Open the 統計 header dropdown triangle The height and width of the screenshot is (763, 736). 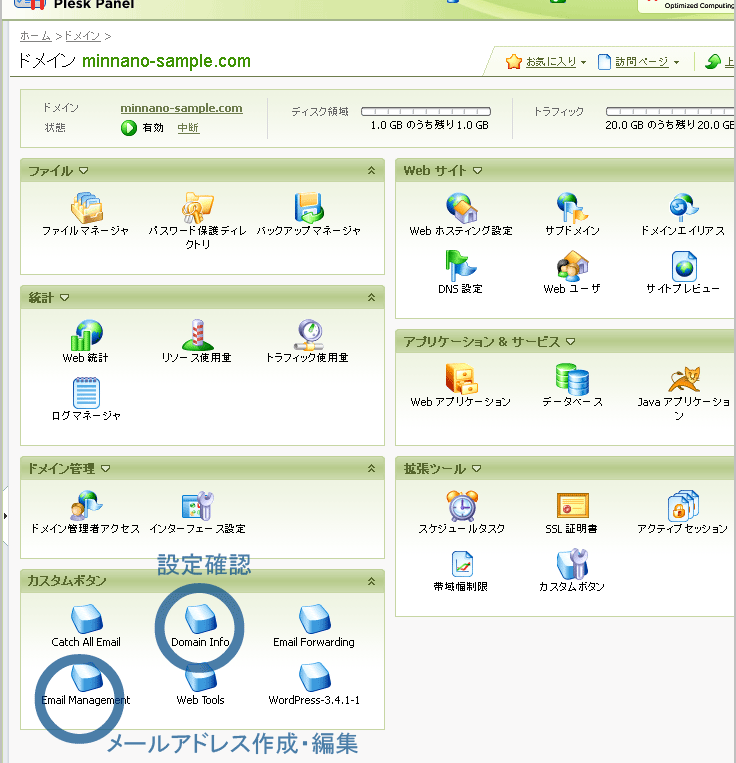(64, 297)
